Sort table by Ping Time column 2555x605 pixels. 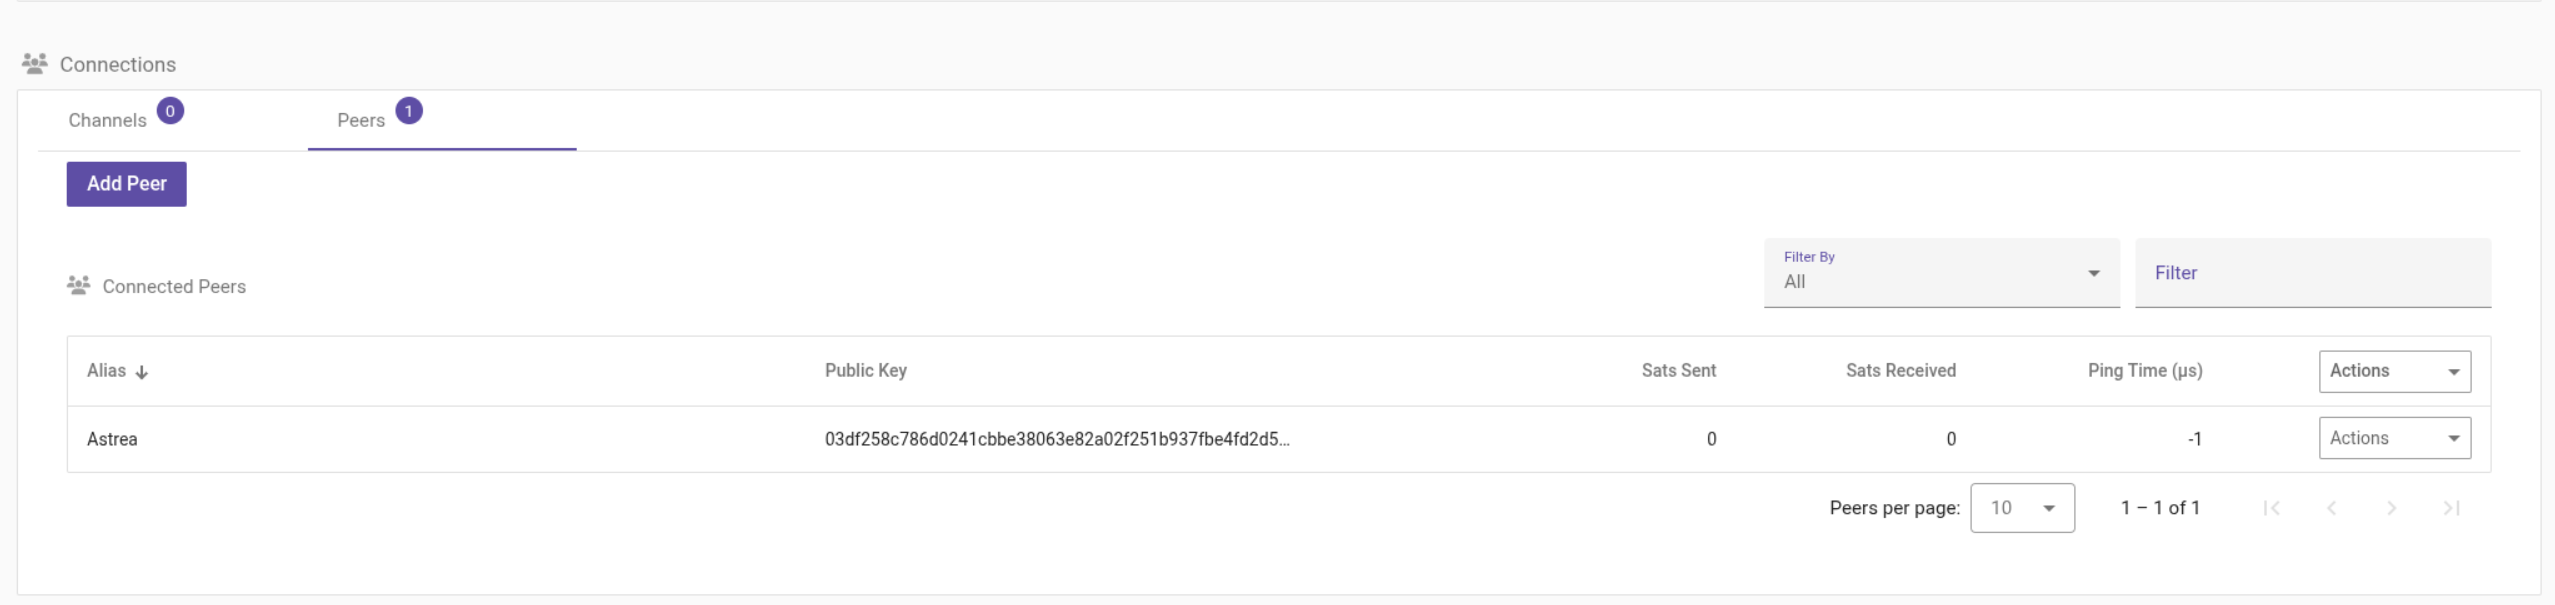coord(2145,370)
